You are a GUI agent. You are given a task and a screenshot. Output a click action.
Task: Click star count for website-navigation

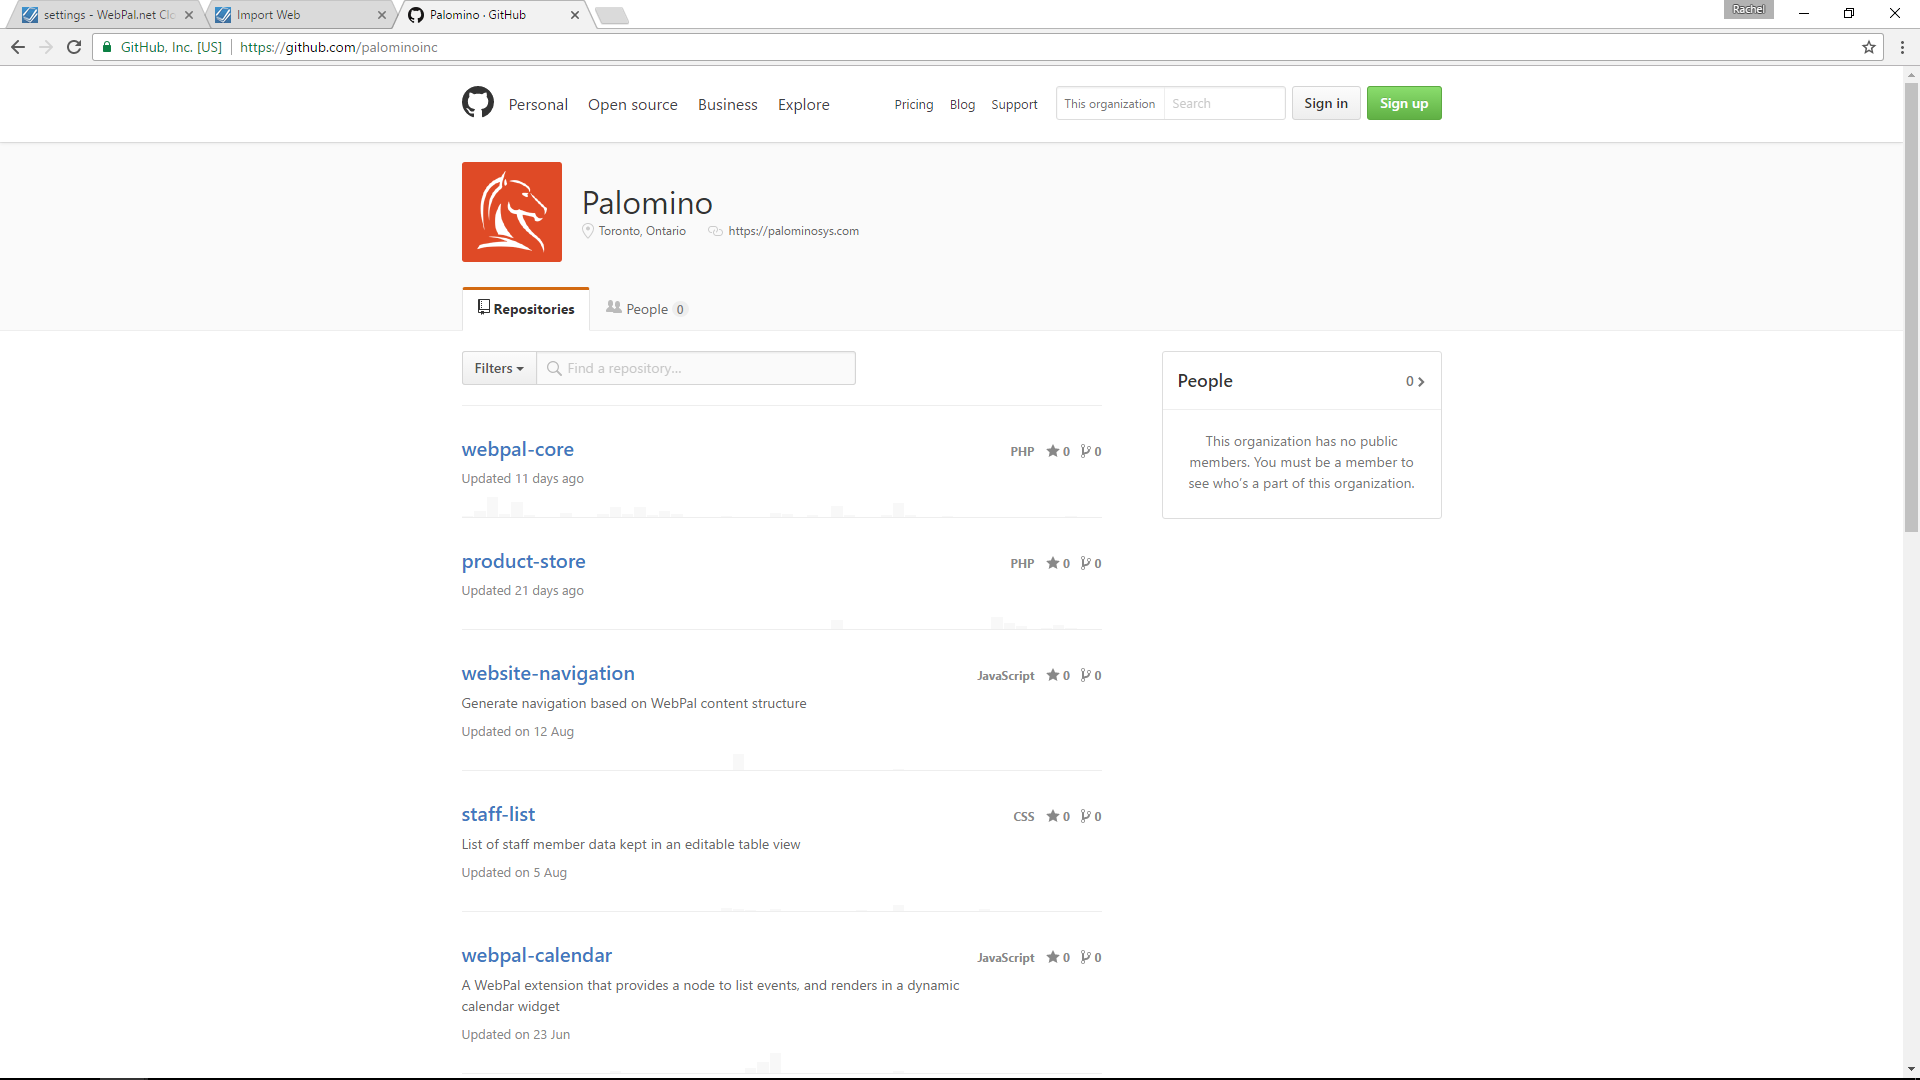click(x=1058, y=676)
